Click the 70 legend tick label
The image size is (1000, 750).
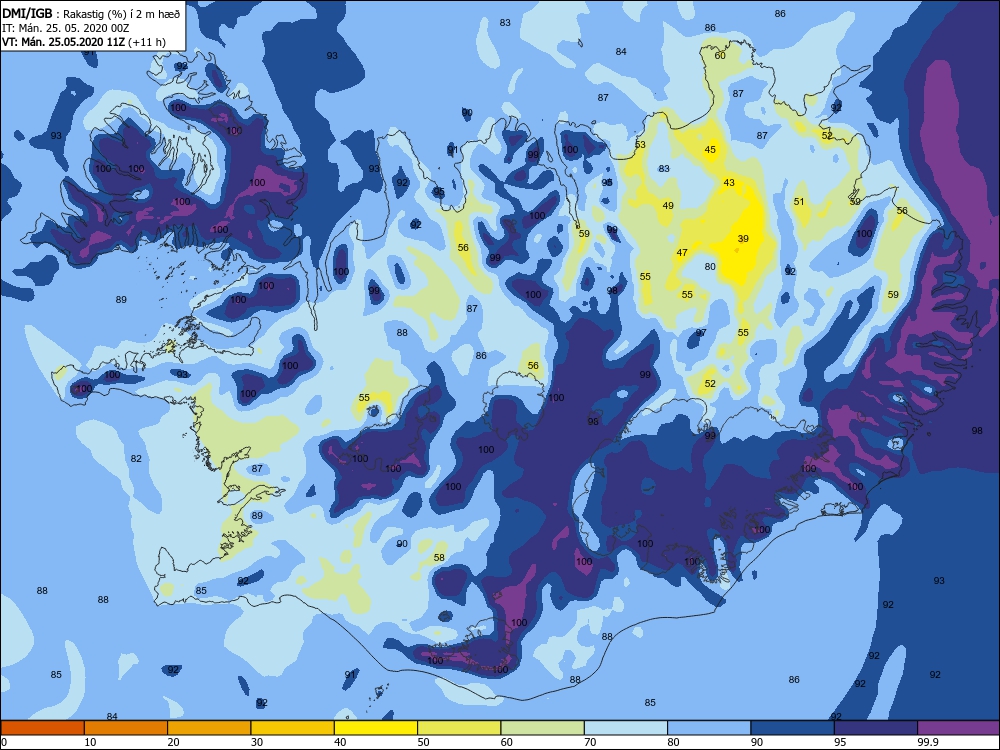(x=590, y=742)
